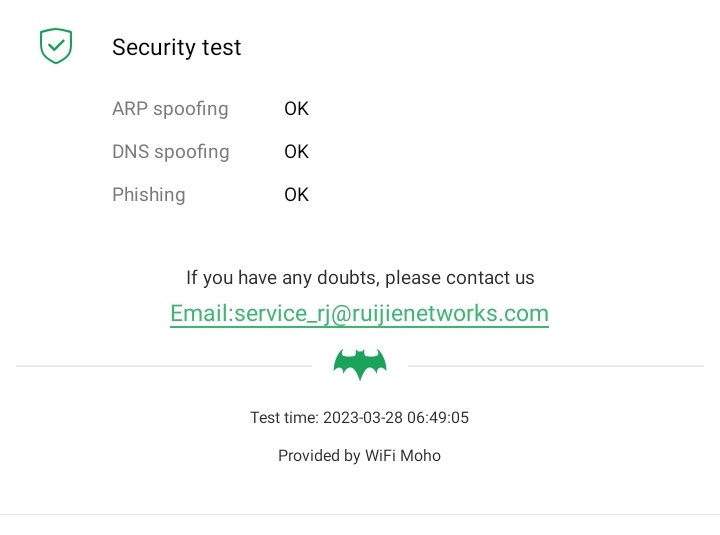The width and height of the screenshot is (720, 535).
Task: Tap the DNS spoofing label
Action: point(170,151)
